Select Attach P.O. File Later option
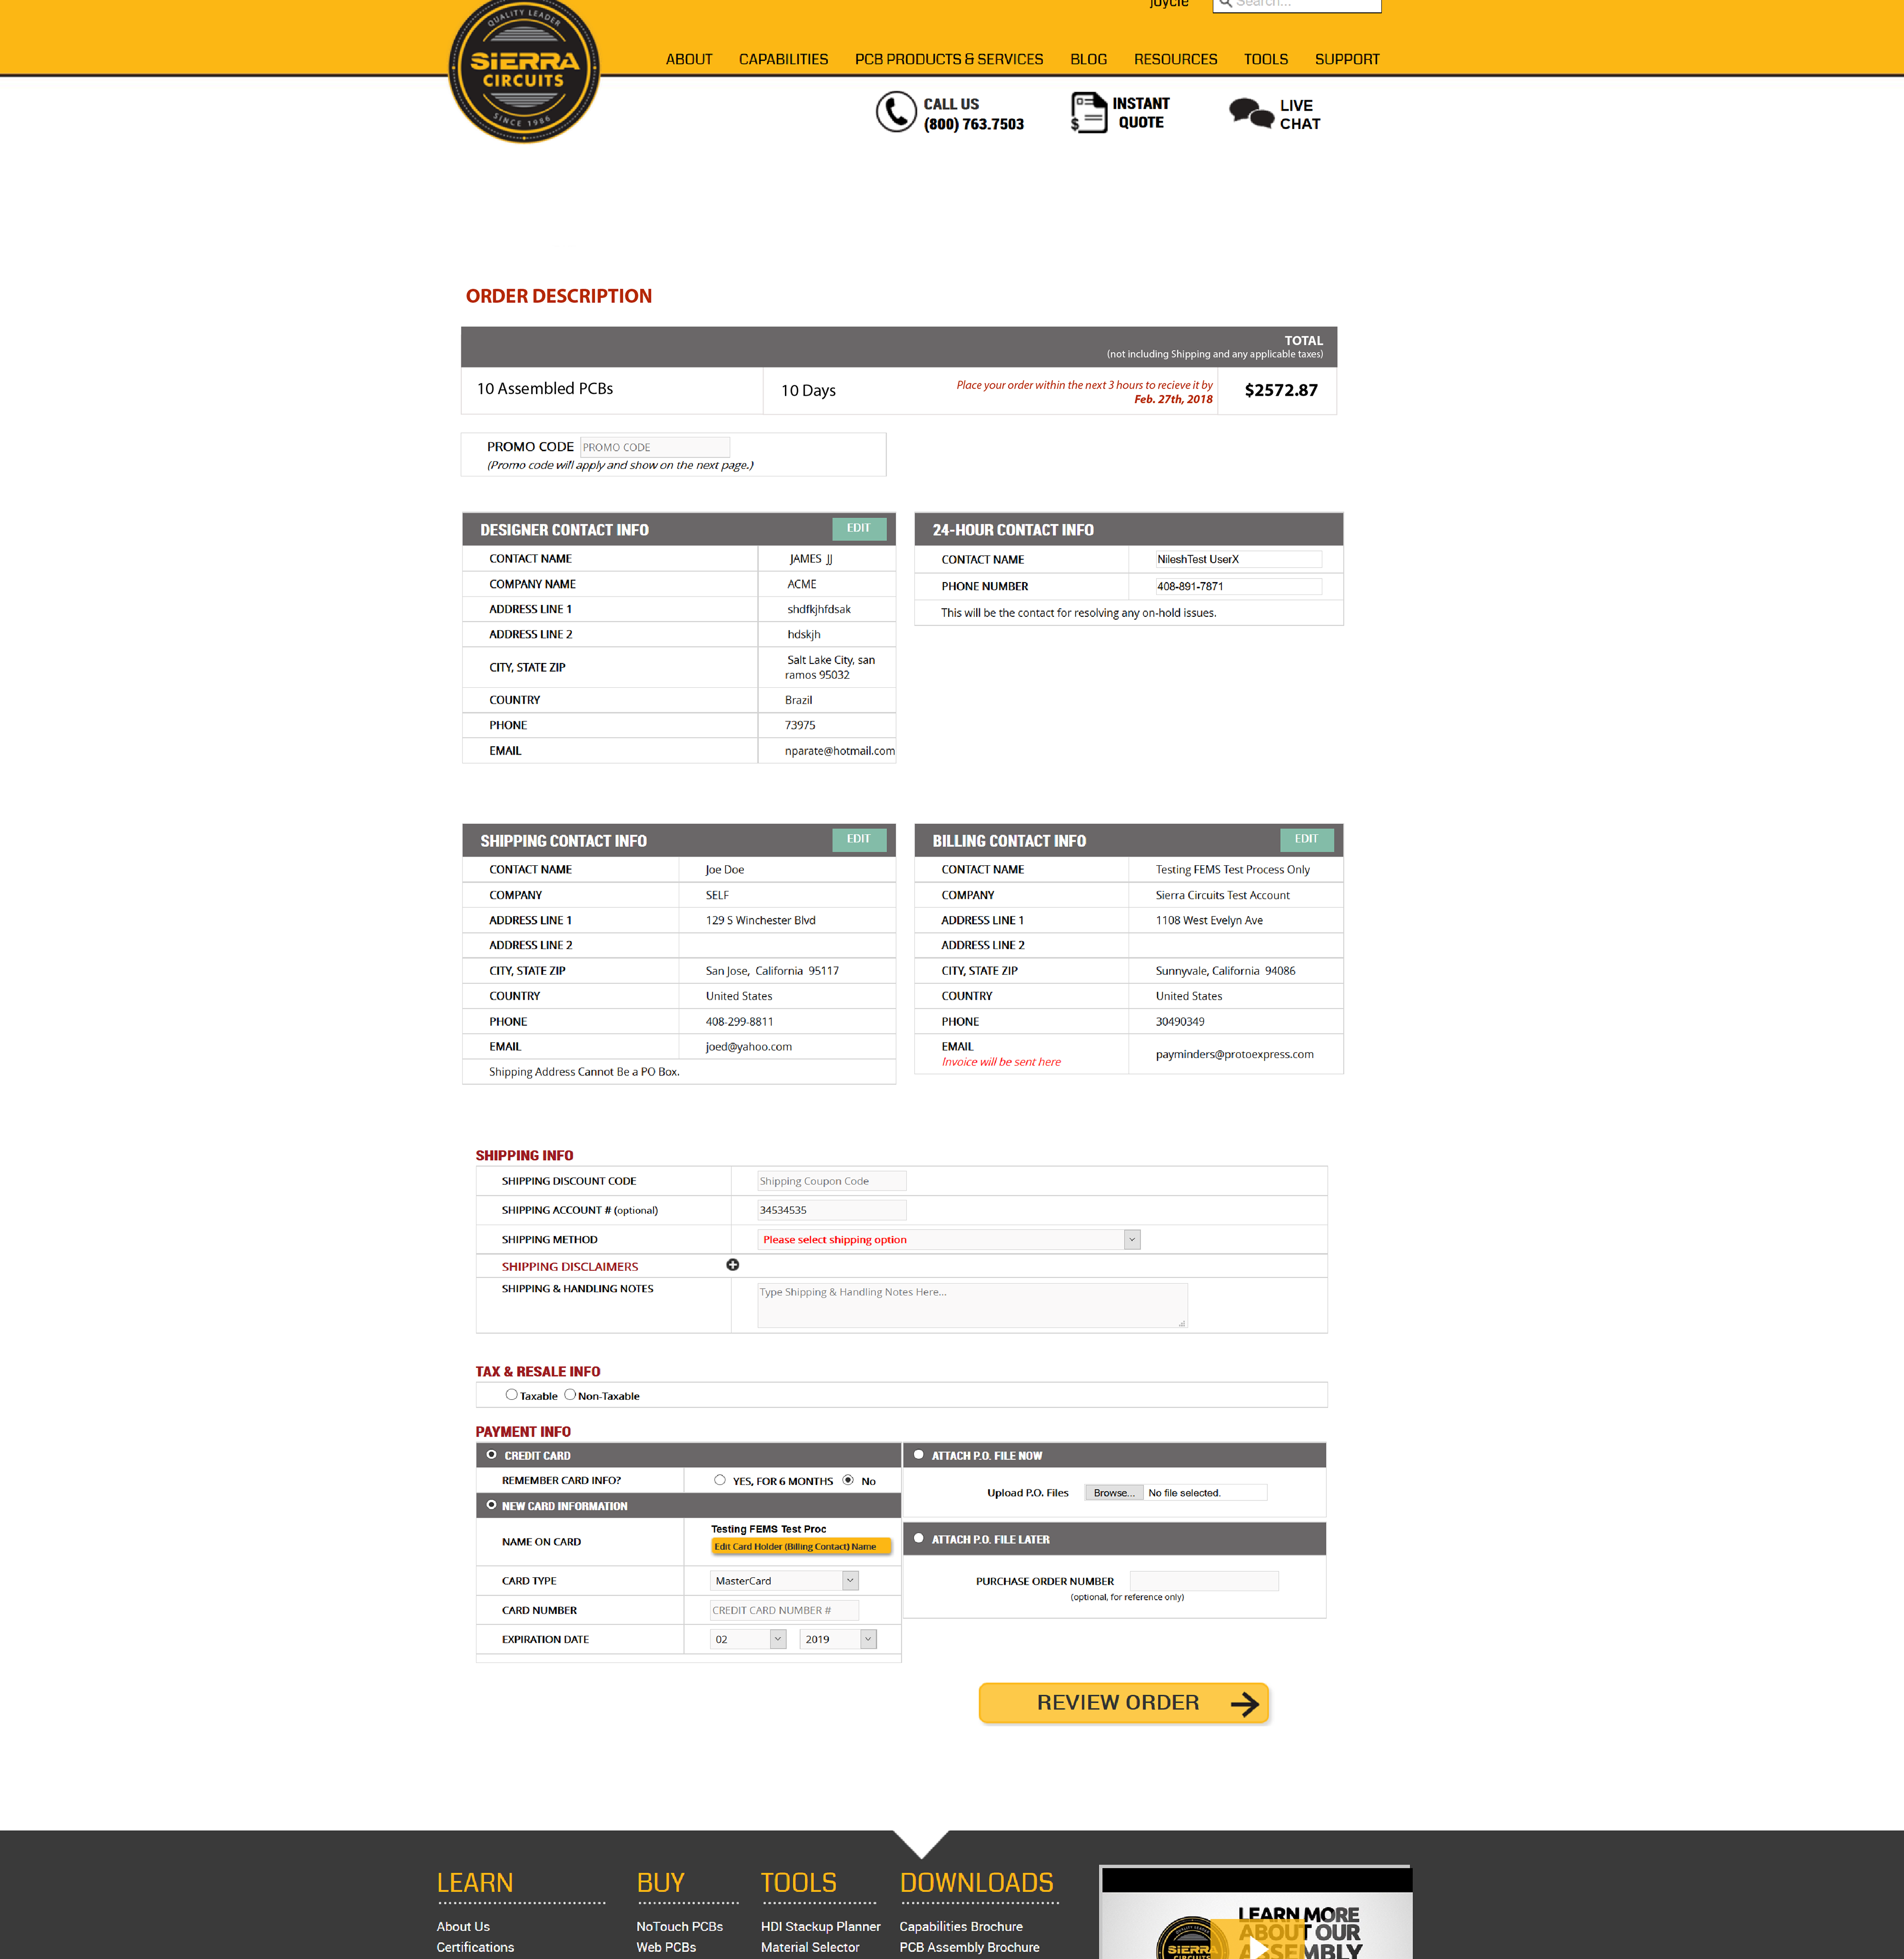The width and height of the screenshot is (1904, 1959). click(x=919, y=1538)
